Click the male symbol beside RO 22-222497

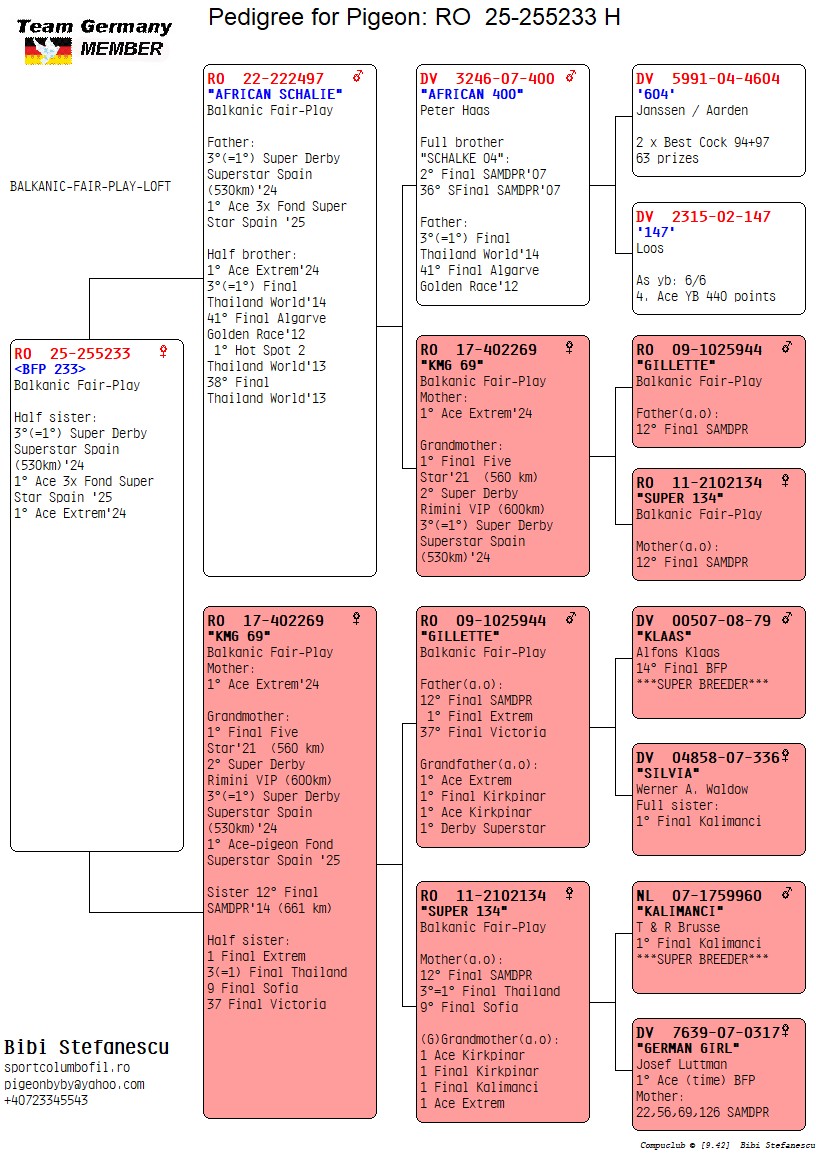coord(358,77)
